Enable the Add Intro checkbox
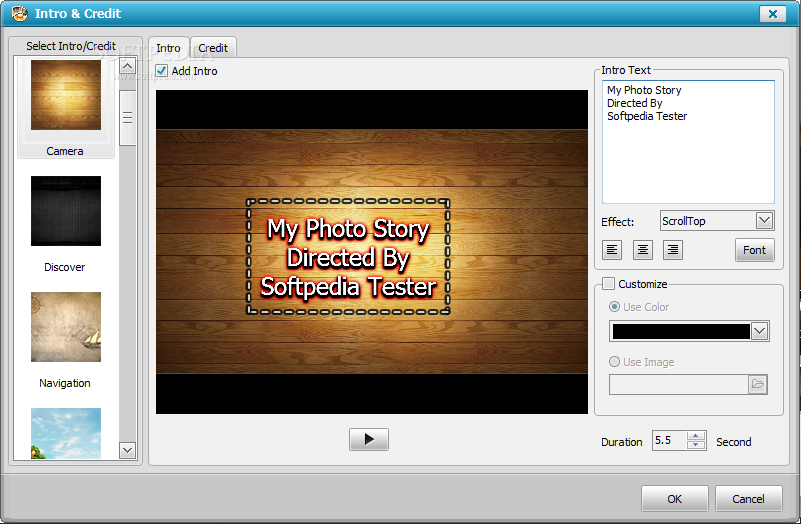This screenshot has height=524, width=801. [x=161, y=70]
